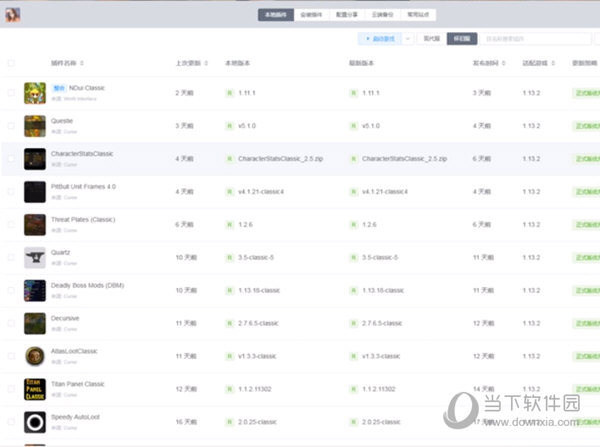Click the Titan Panel Classic icon
Image resolution: width=600 pixels, height=447 pixels.
tap(35, 389)
